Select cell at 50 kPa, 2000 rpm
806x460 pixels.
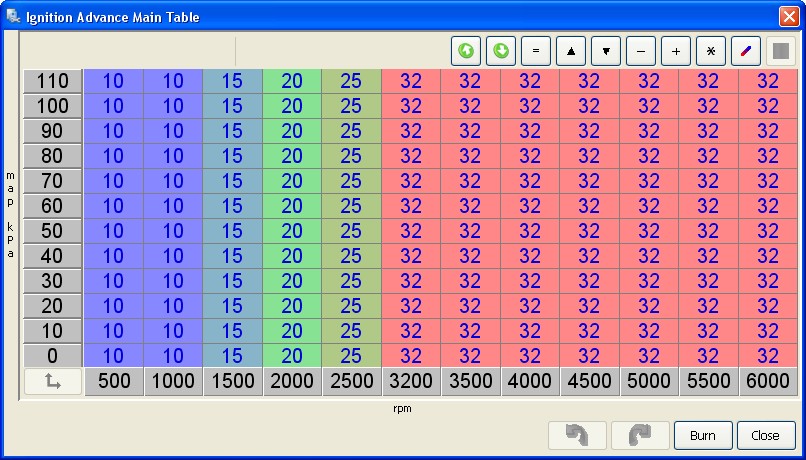[x=292, y=231]
